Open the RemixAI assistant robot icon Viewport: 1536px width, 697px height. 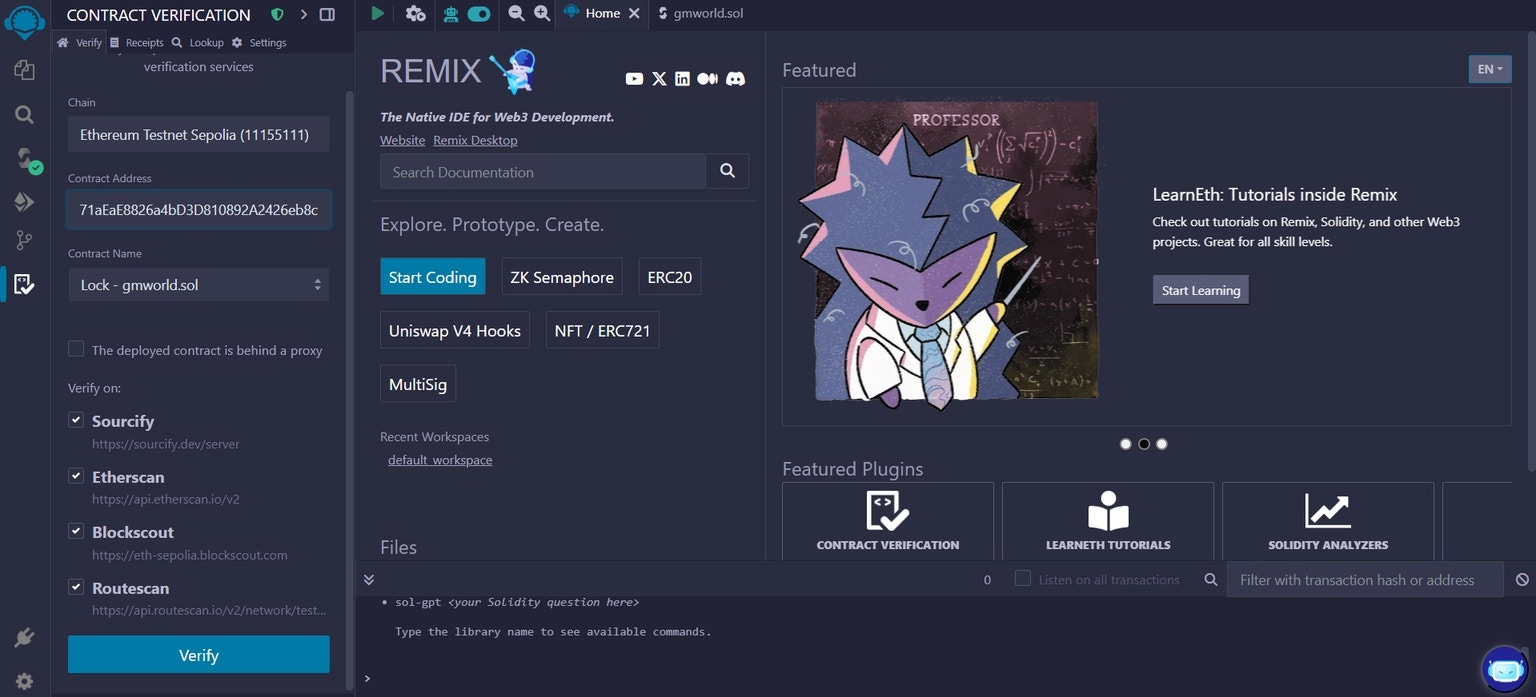click(1506, 668)
